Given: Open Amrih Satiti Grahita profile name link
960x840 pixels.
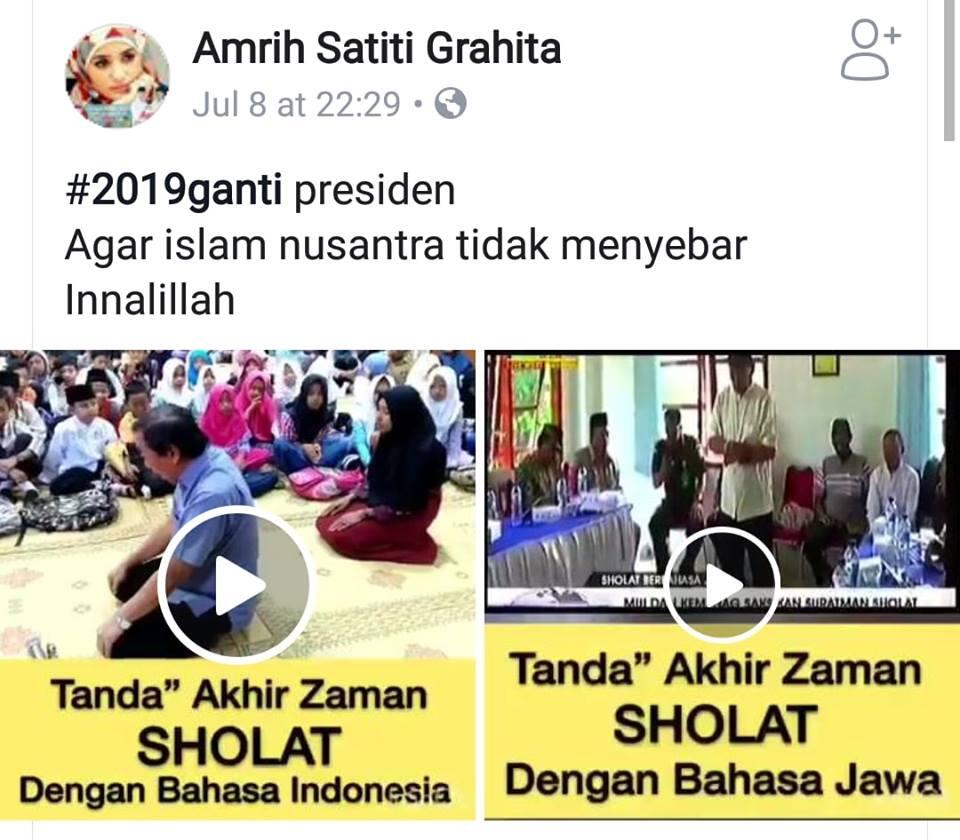Looking at the screenshot, I should (x=377, y=48).
